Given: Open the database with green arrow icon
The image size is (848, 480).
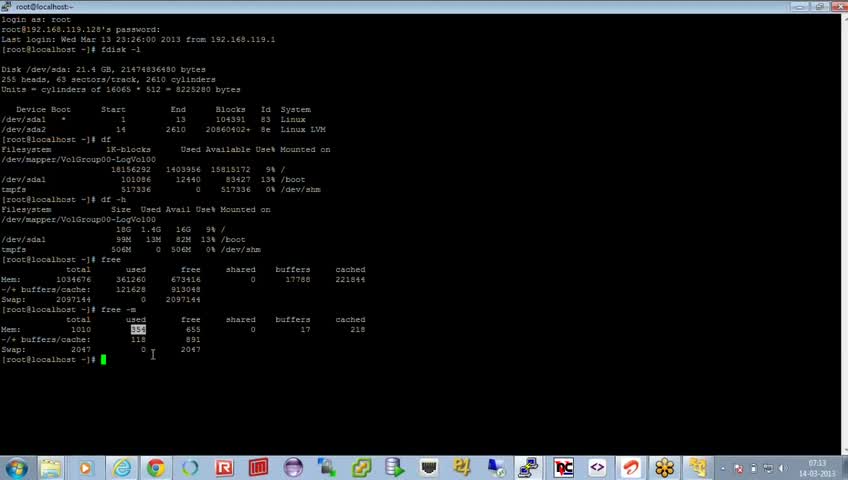Looking at the screenshot, I should pyautogui.click(x=395, y=468).
